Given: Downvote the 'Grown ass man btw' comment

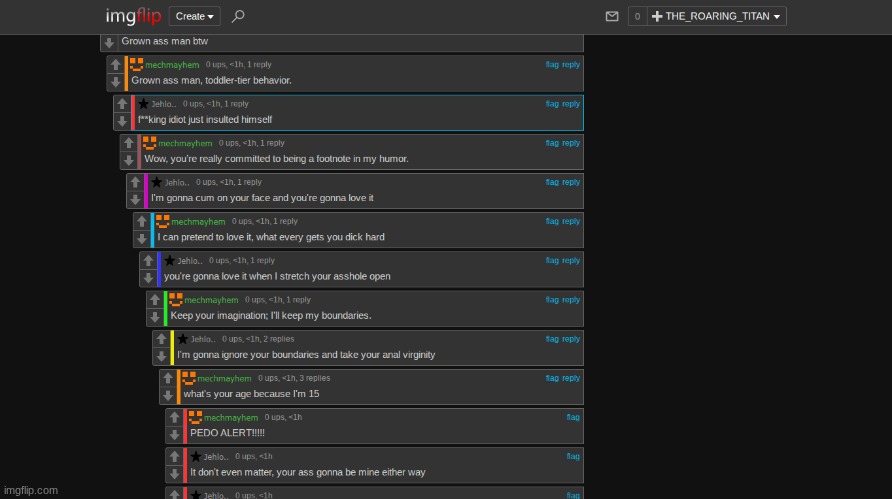Looking at the screenshot, I should pos(109,43).
